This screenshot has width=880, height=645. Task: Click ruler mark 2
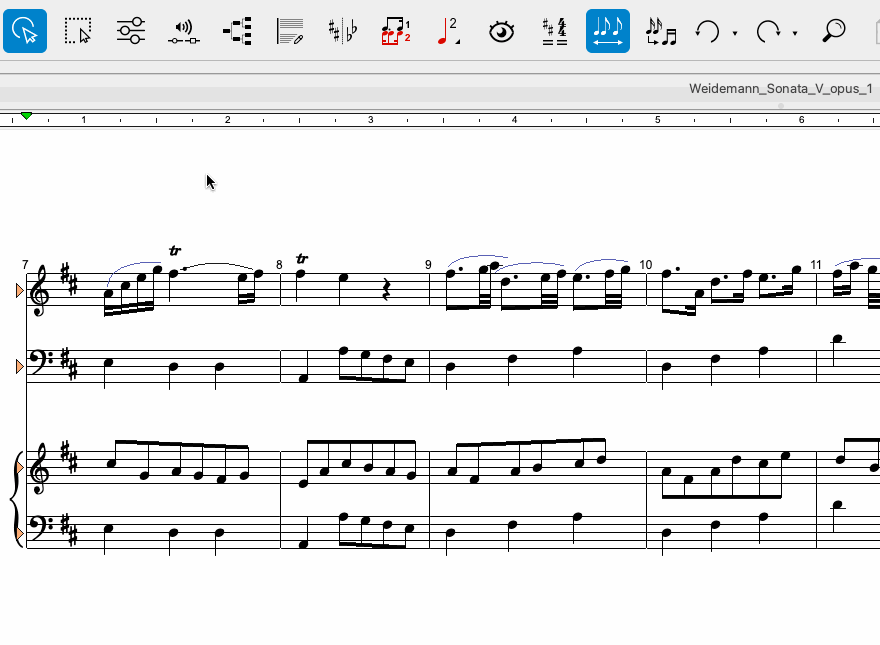tap(227, 120)
